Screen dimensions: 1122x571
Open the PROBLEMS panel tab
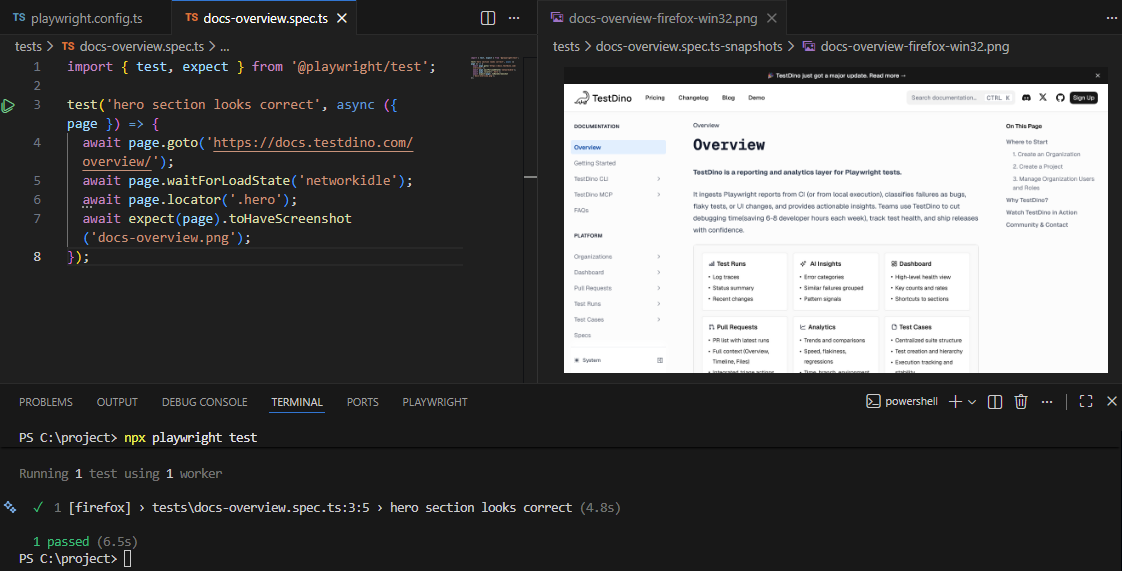pos(46,402)
